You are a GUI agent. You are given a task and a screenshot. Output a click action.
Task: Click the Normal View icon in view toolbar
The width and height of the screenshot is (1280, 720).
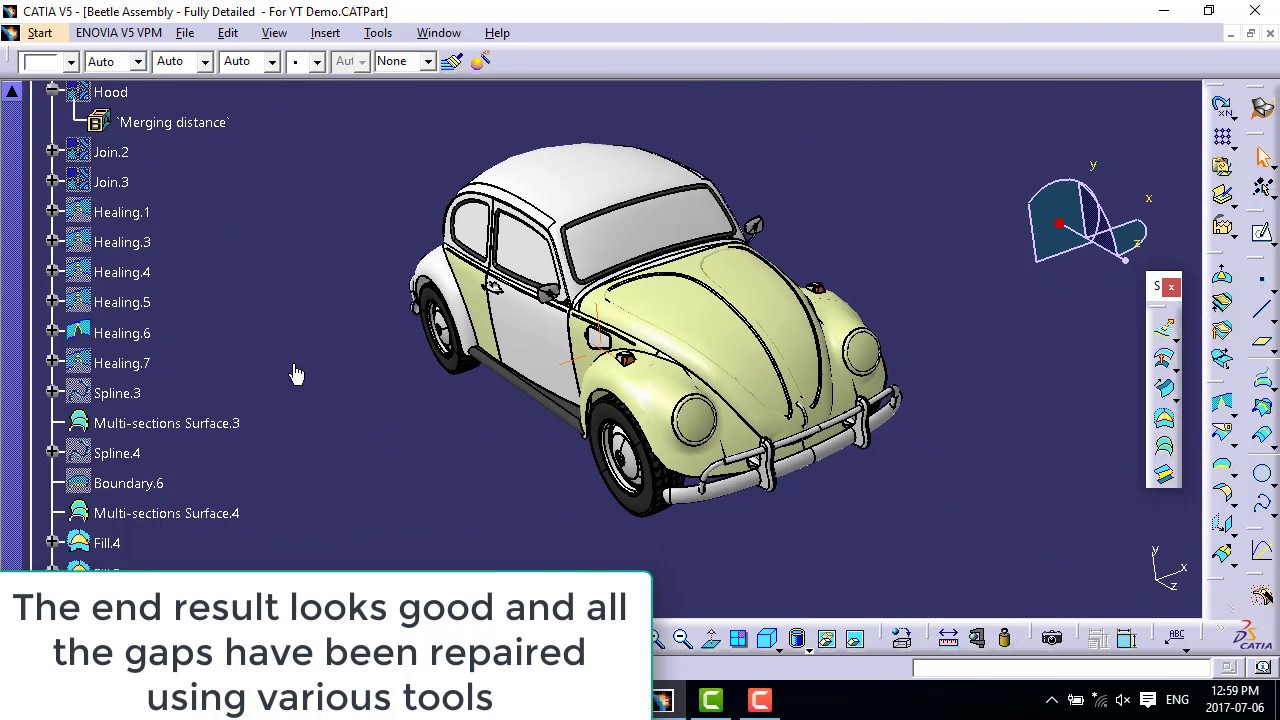tap(711, 639)
